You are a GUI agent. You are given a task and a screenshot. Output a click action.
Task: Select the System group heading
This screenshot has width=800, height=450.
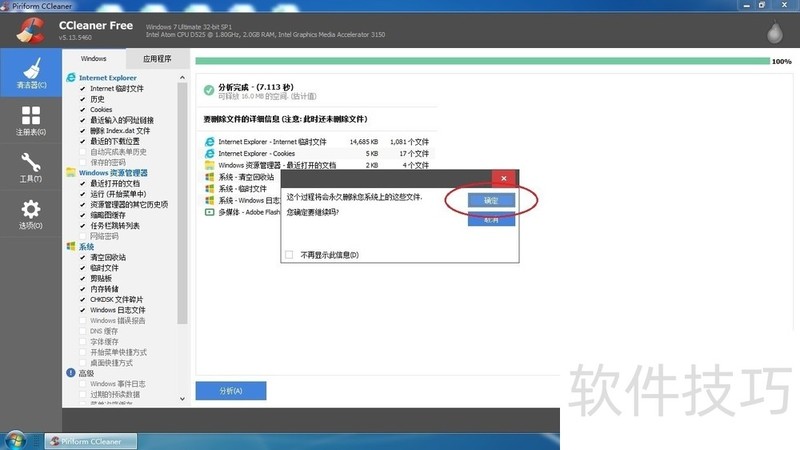(87, 247)
